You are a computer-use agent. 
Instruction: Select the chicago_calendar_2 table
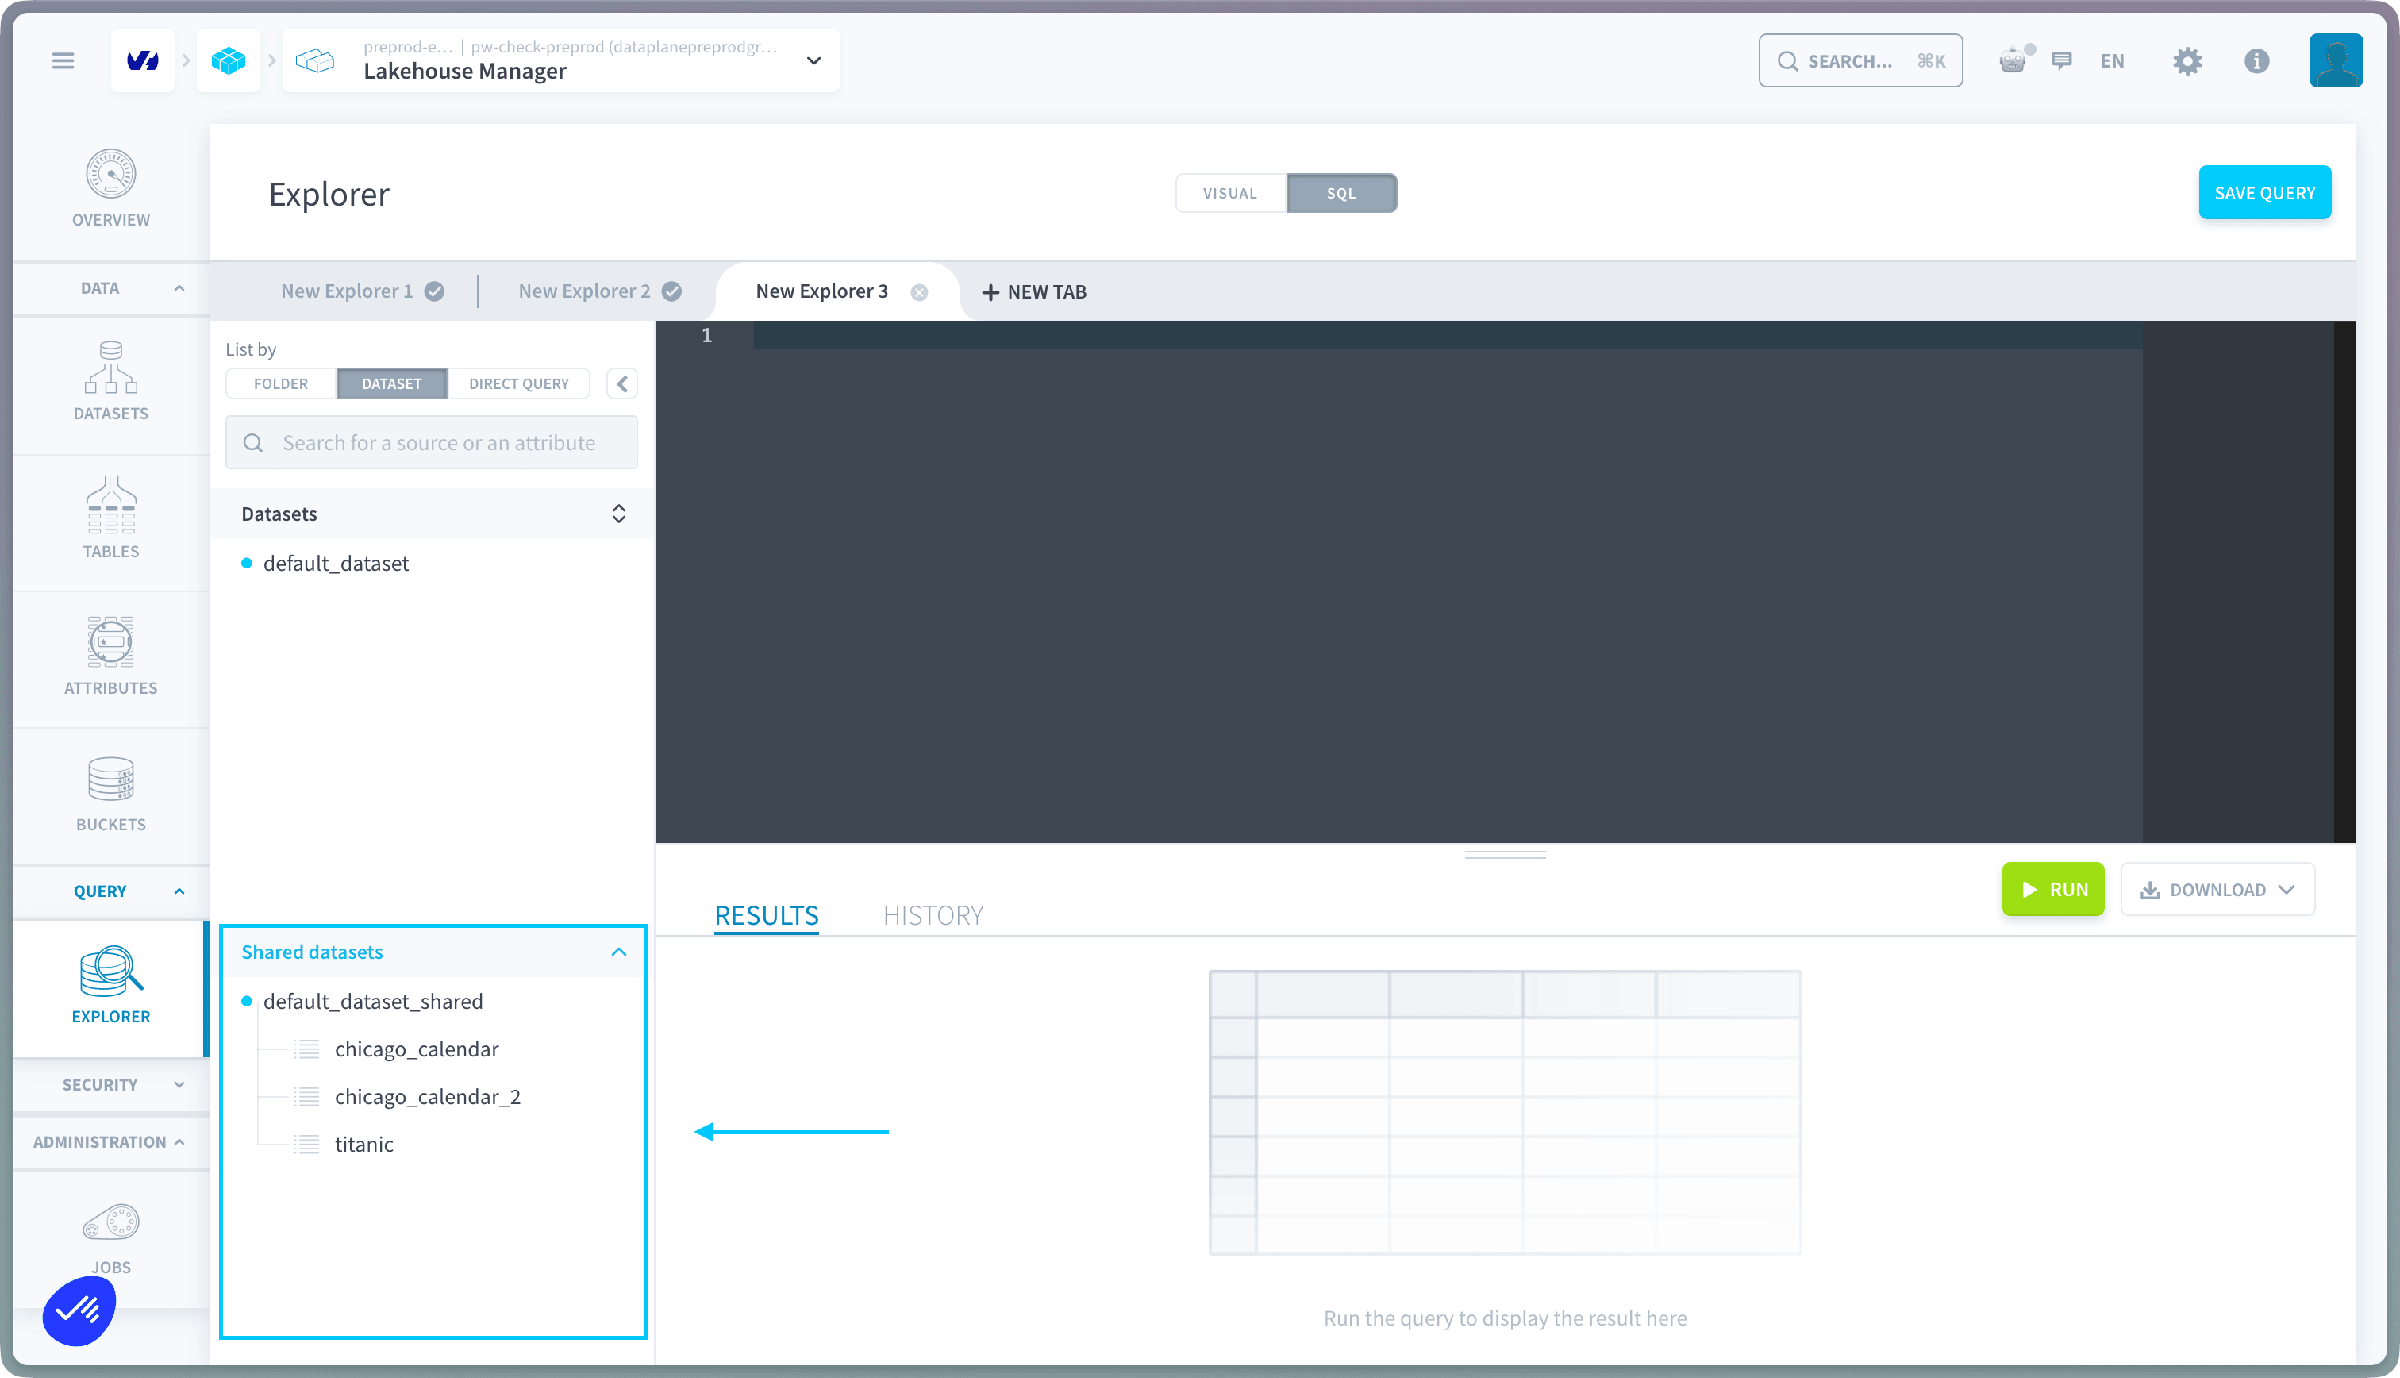428,1097
